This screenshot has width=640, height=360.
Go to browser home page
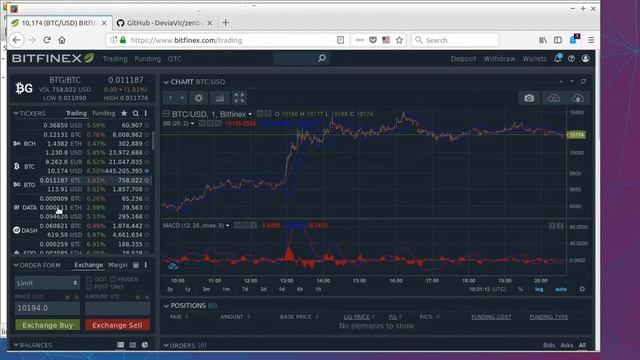click(62, 40)
